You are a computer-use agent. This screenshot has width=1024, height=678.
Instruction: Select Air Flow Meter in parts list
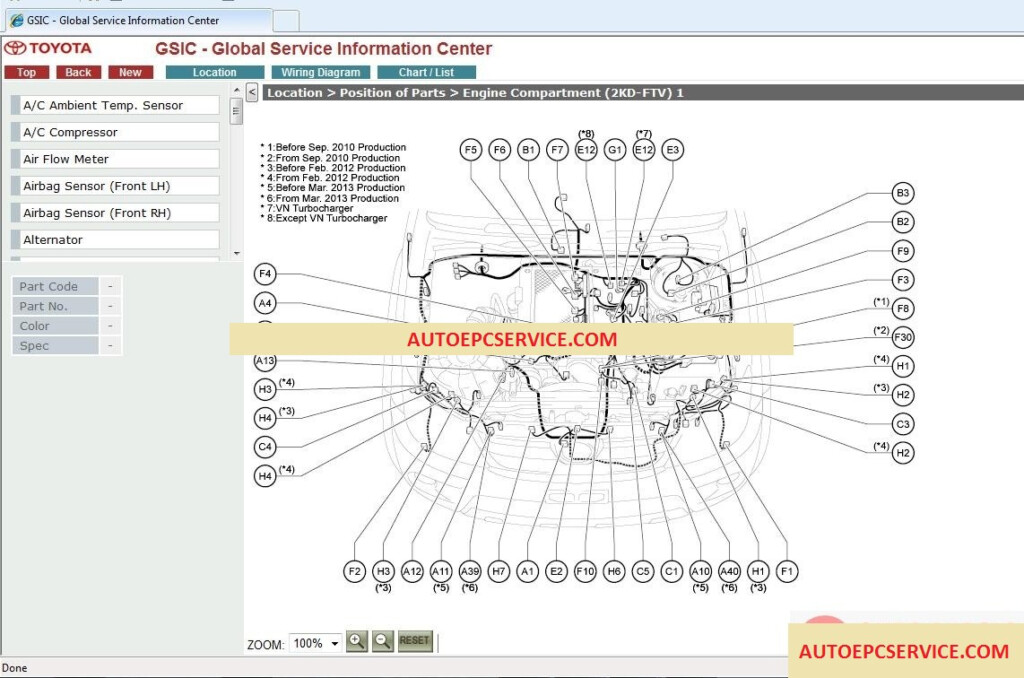coord(115,159)
